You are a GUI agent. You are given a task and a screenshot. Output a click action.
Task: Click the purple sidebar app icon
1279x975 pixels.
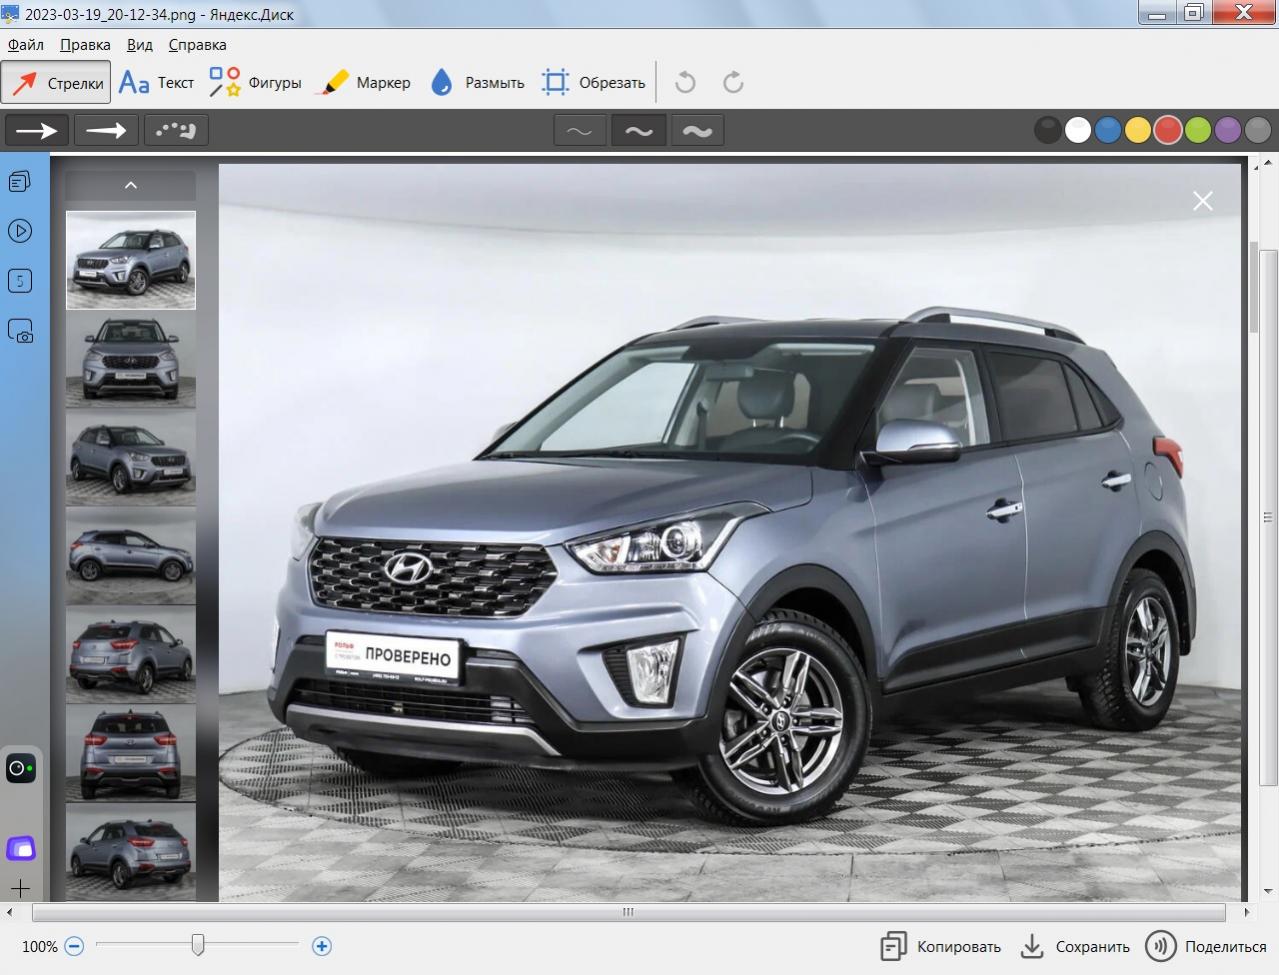coord(21,849)
